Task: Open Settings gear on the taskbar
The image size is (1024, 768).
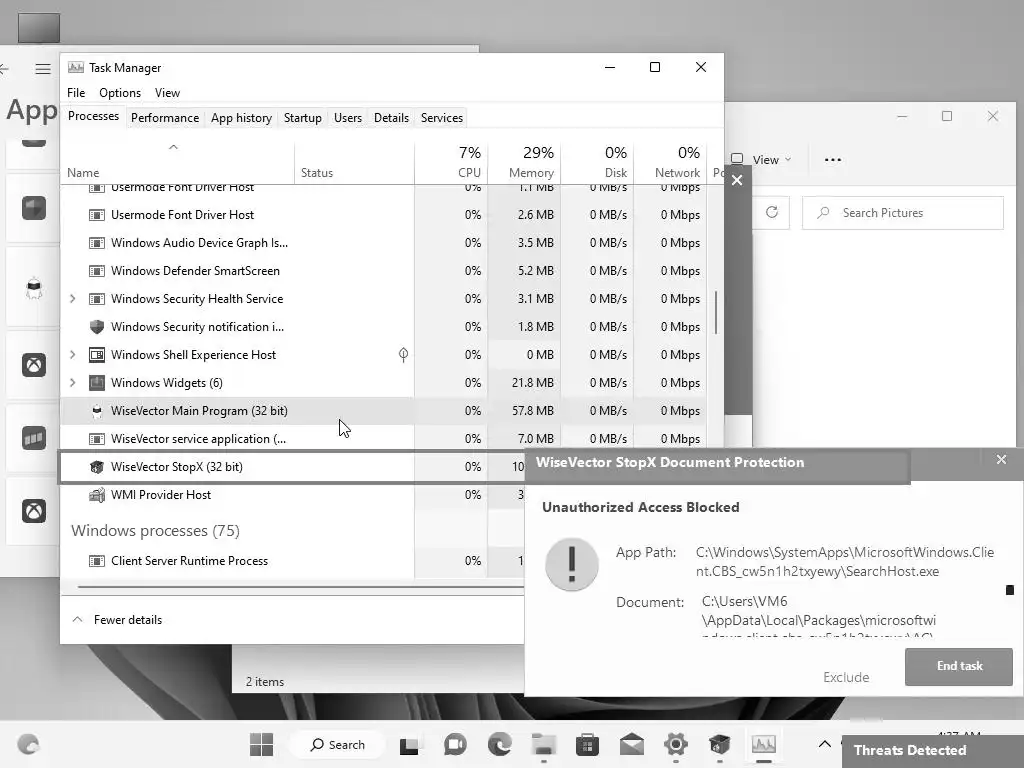Action: (676, 744)
